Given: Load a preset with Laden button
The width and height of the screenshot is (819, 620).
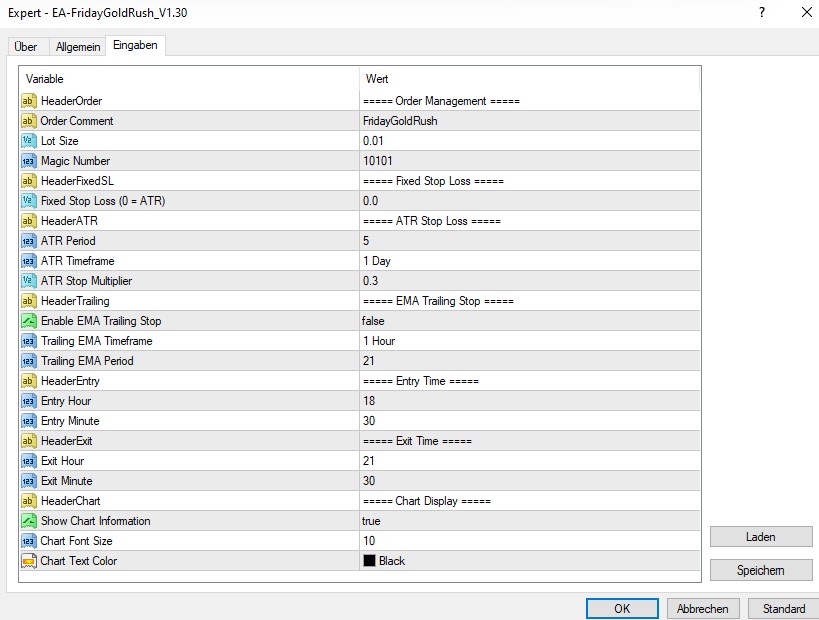Looking at the screenshot, I should pos(760,536).
